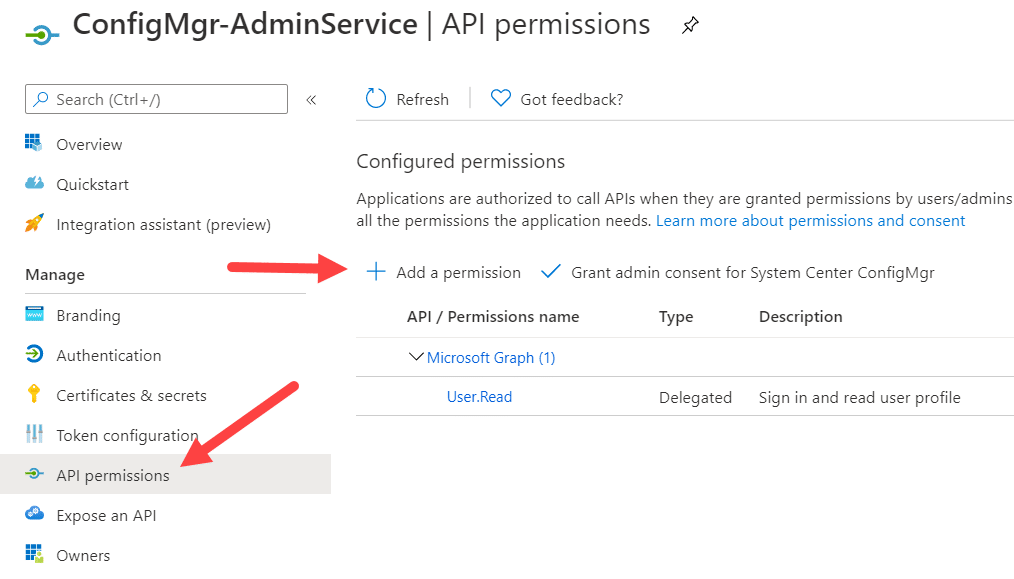Collapse the Microsoft Graph permissions group

coord(416,357)
